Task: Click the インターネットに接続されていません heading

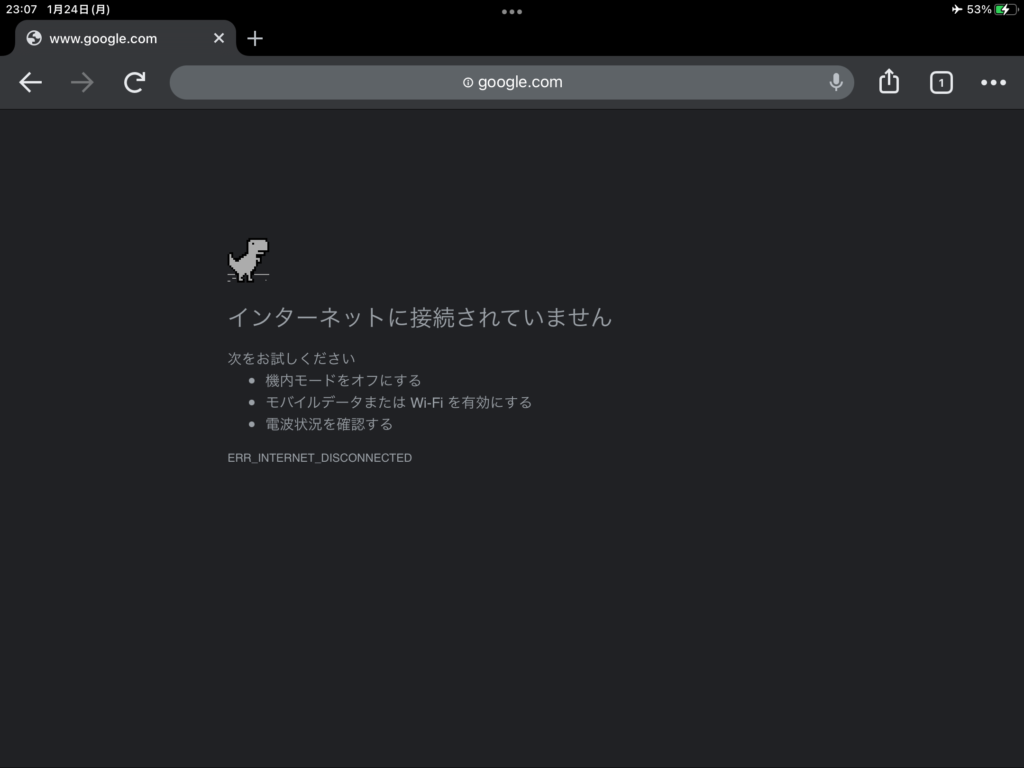Action: [420, 318]
